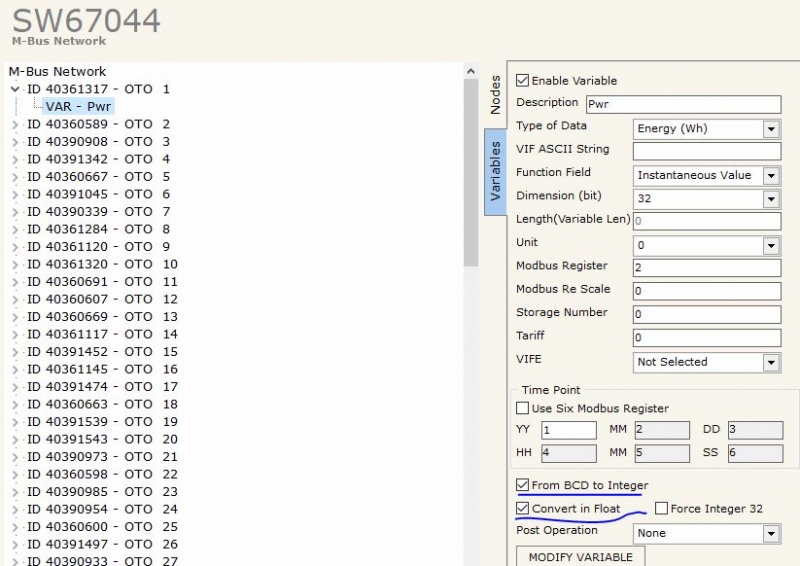The height and width of the screenshot is (566, 800).
Task: Click the VIF ASCII String field
Action: [707, 151]
